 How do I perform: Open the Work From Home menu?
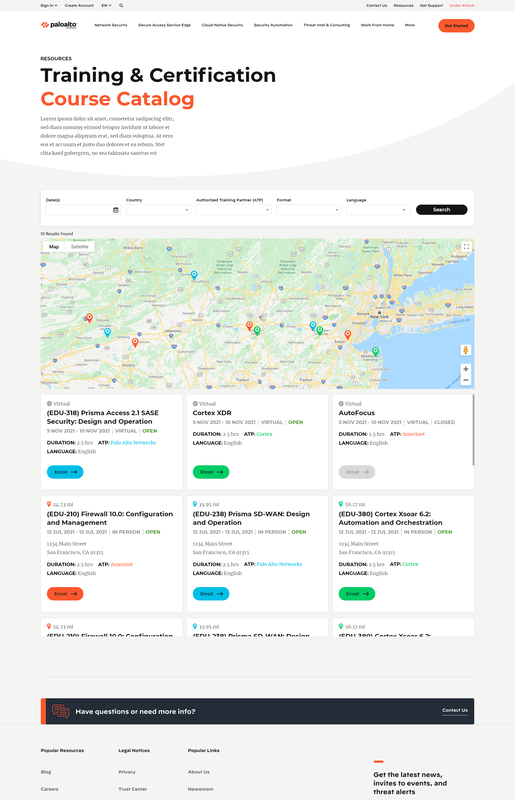(377, 25)
